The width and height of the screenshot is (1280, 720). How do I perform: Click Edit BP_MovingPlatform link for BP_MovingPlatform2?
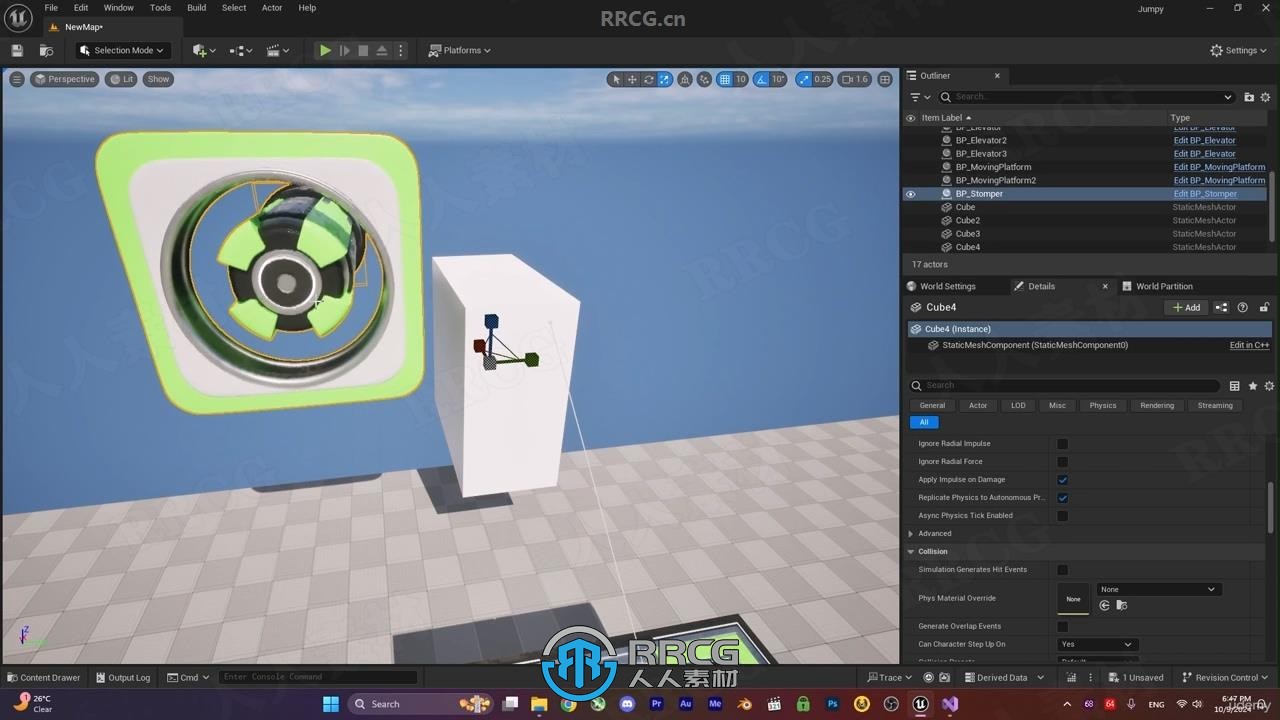pos(1219,181)
